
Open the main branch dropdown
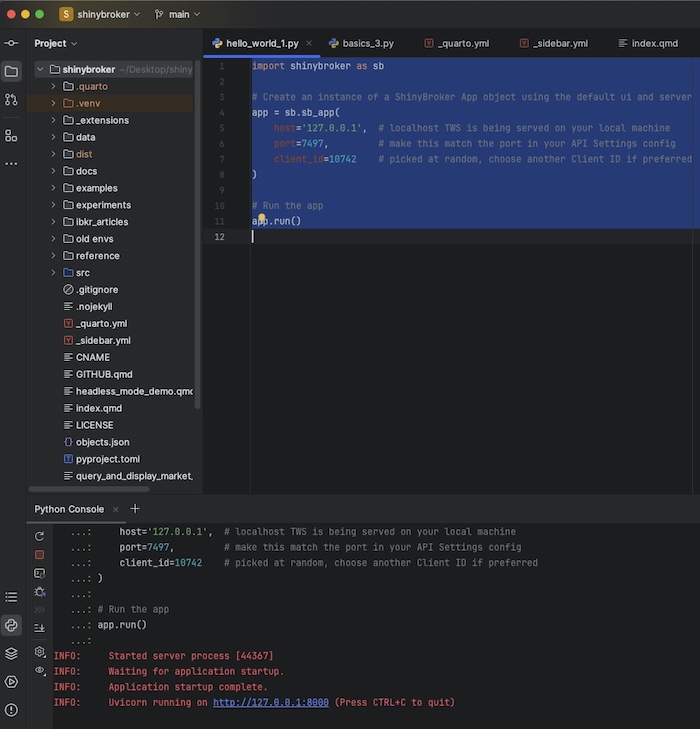pos(177,14)
